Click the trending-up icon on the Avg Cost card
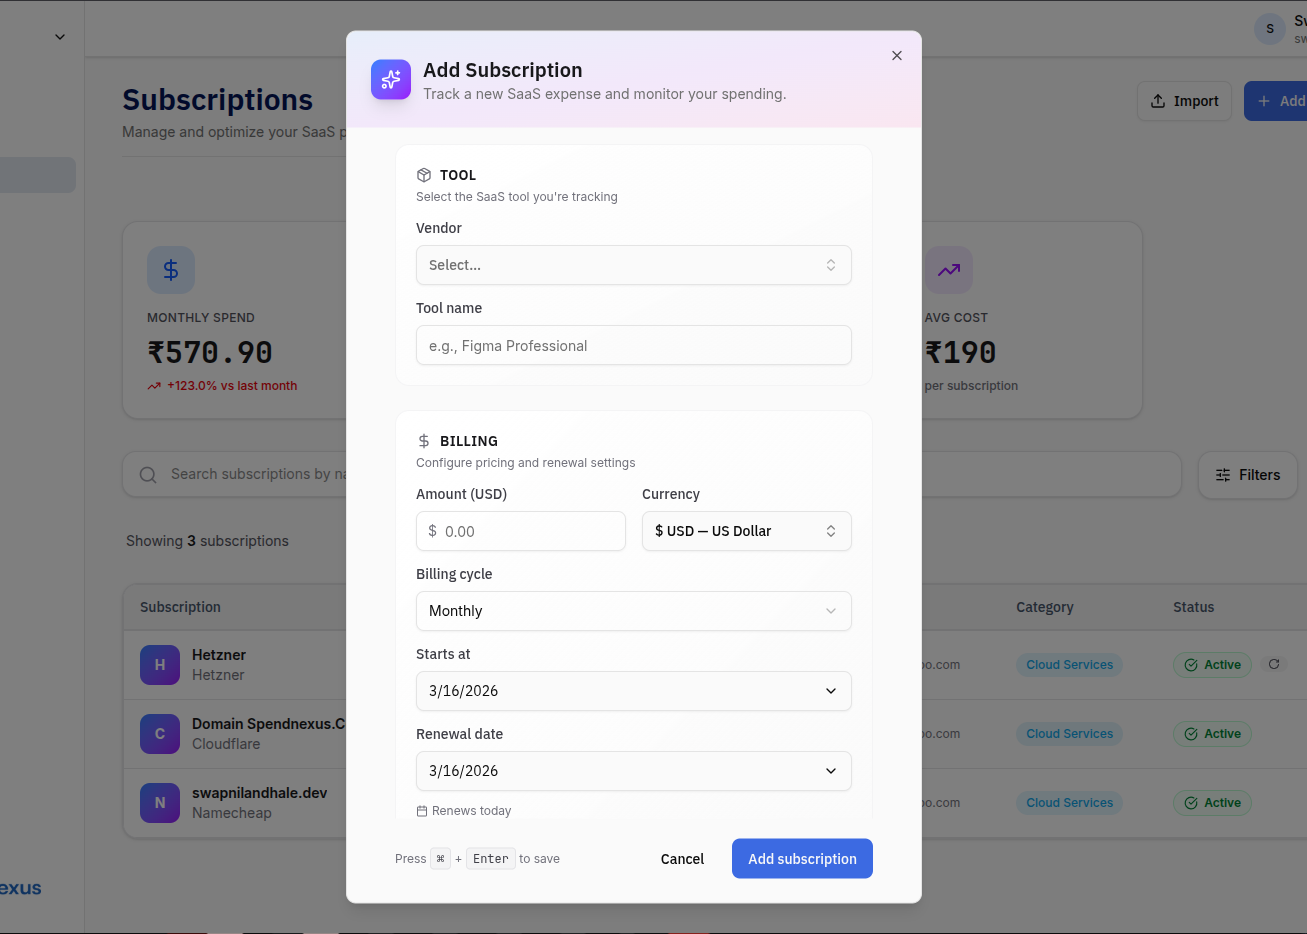 948,270
